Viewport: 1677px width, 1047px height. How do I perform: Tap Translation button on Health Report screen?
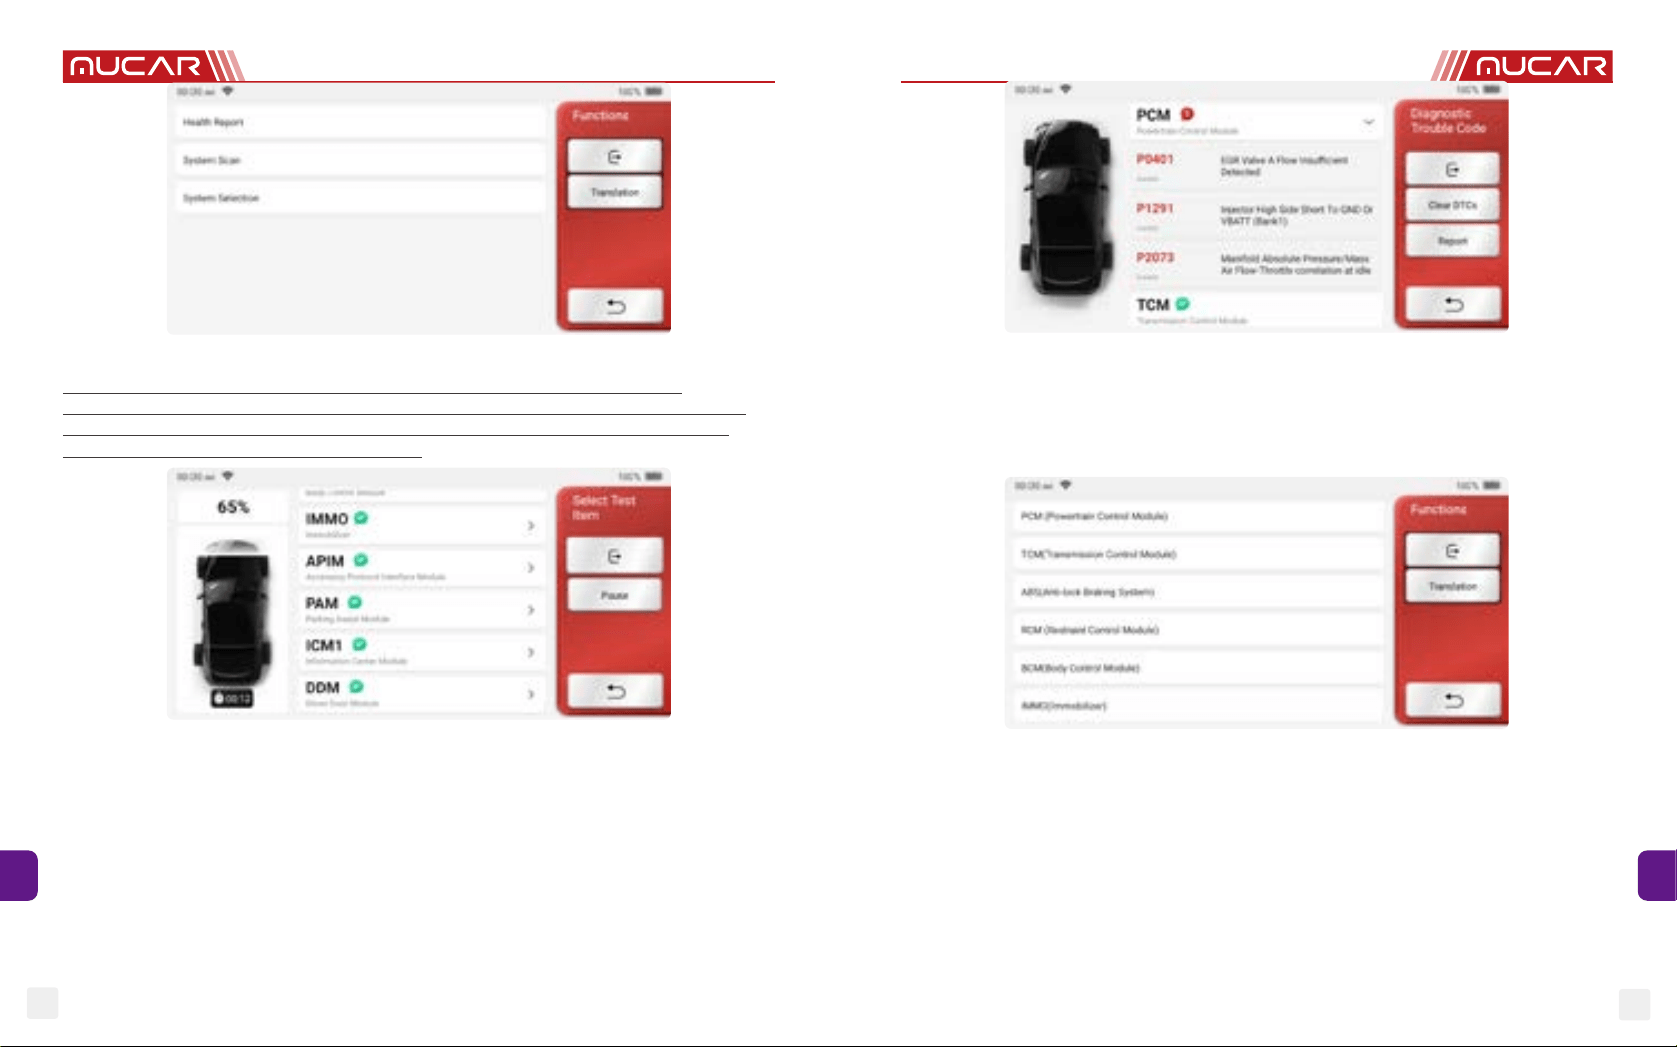tap(614, 192)
